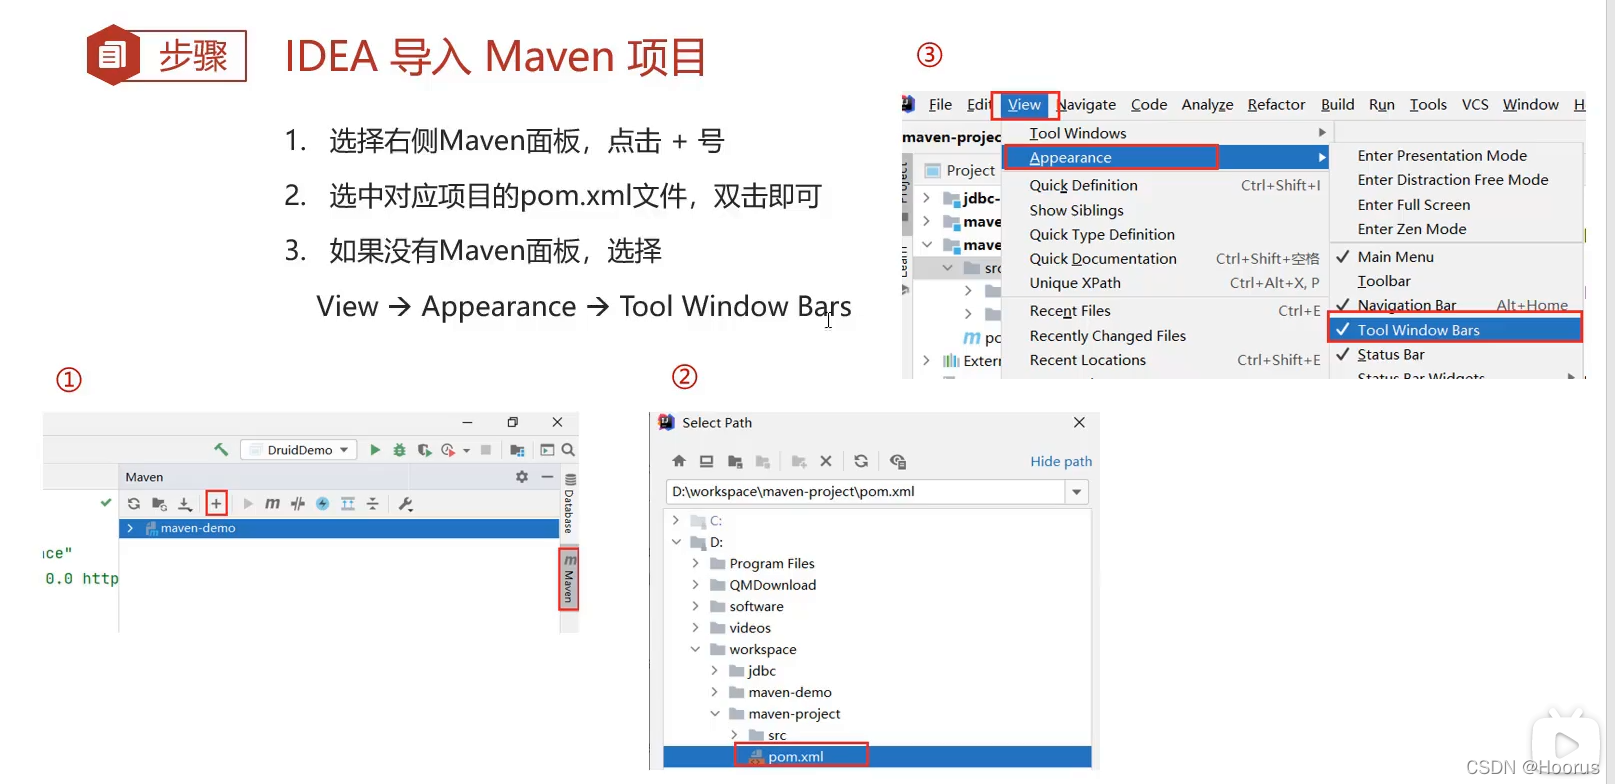The height and width of the screenshot is (784, 1615).
Task: Open the Refactor menu
Action: pyautogui.click(x=1276, y=104)
